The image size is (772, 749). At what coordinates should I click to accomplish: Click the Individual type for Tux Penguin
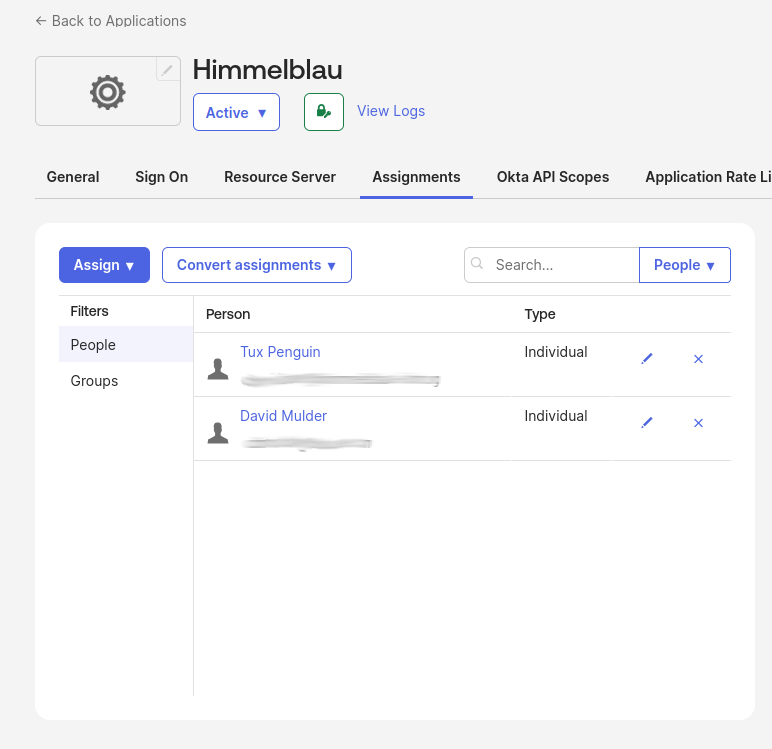coord(556,352)
